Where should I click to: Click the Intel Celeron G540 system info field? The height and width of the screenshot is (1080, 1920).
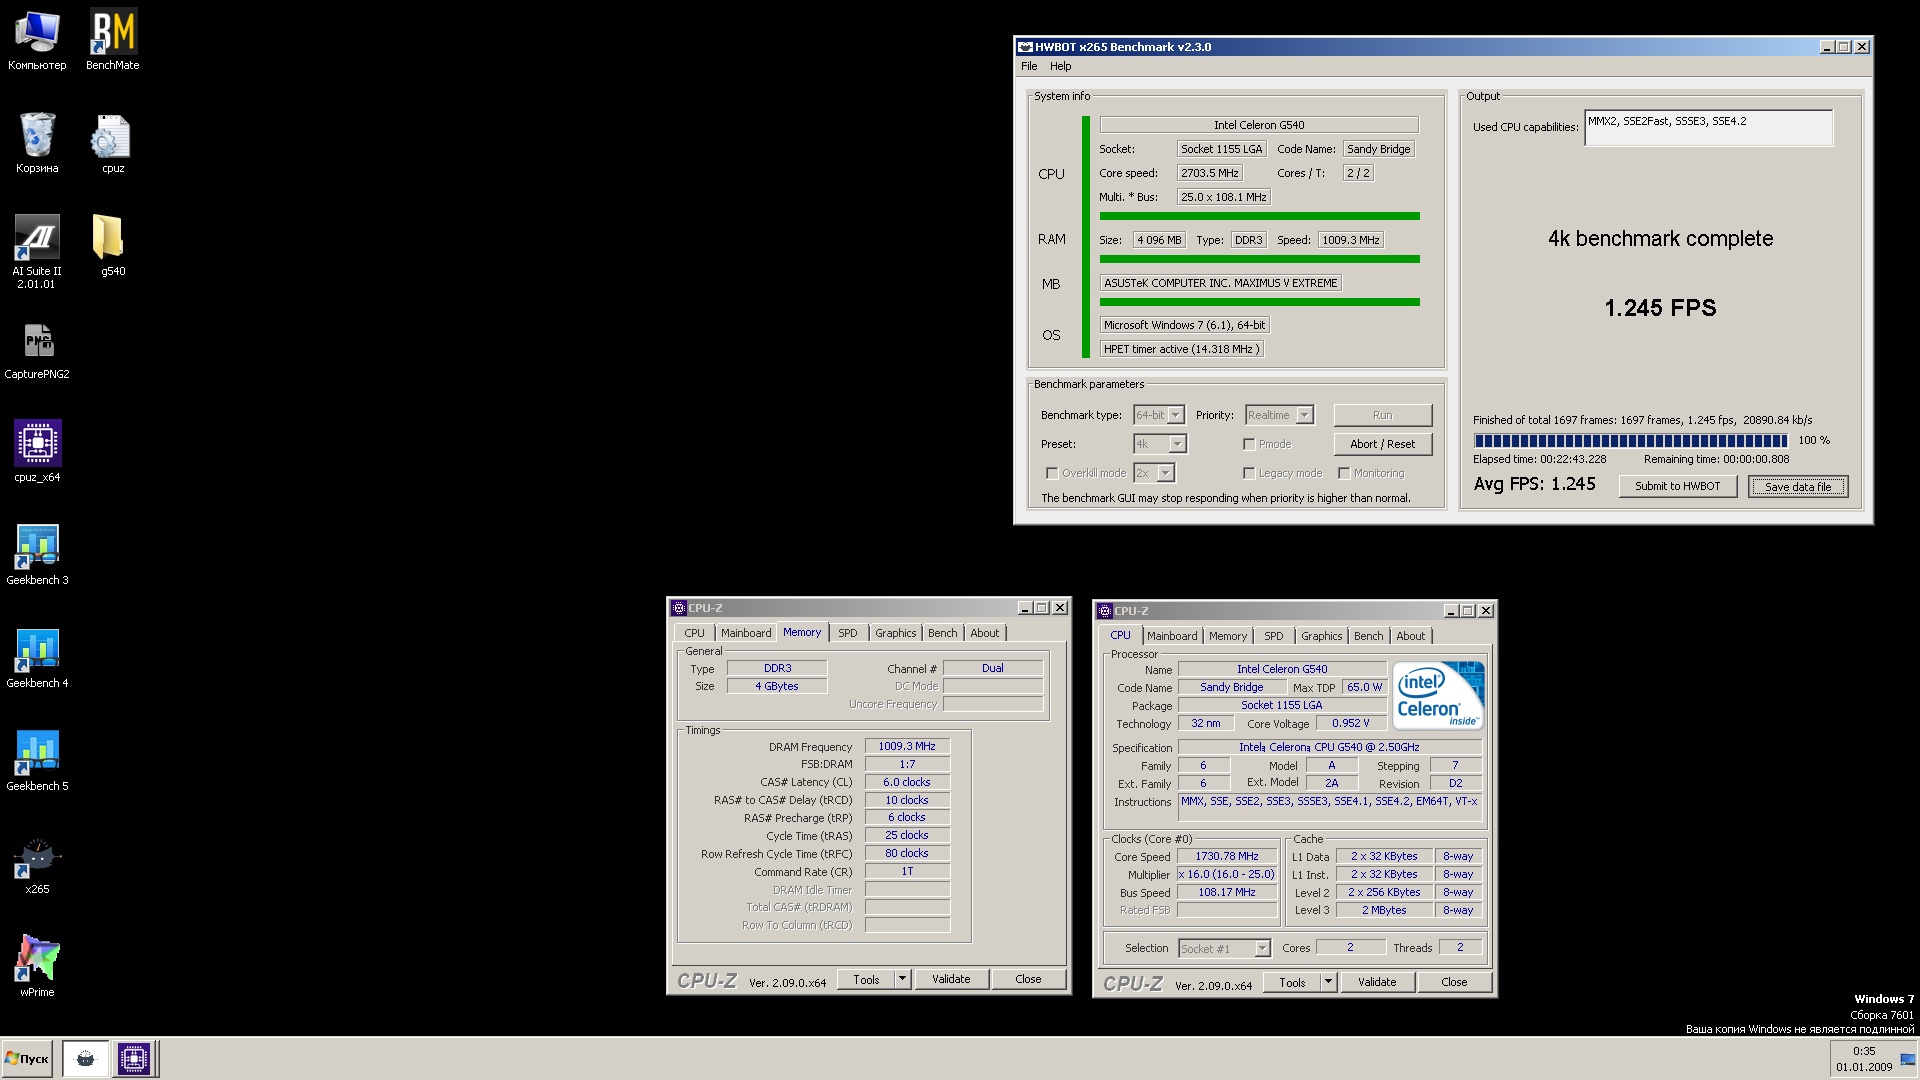pyautogui.click(x=1259, y=125)
